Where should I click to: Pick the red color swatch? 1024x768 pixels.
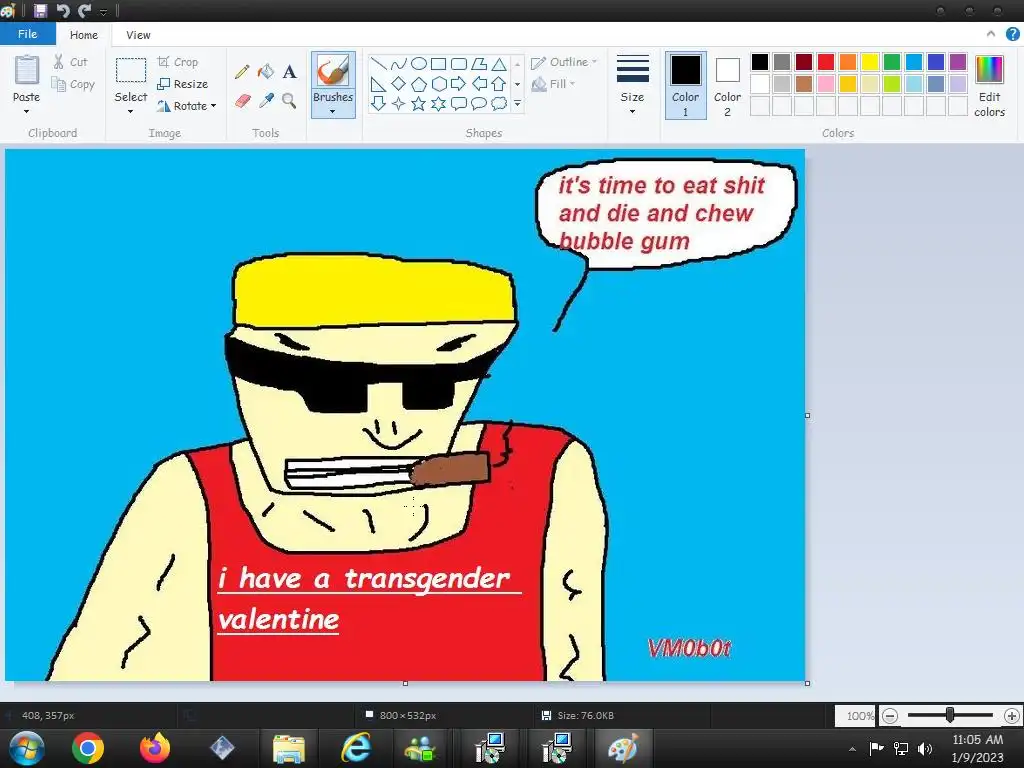click(x=826, y=62)
